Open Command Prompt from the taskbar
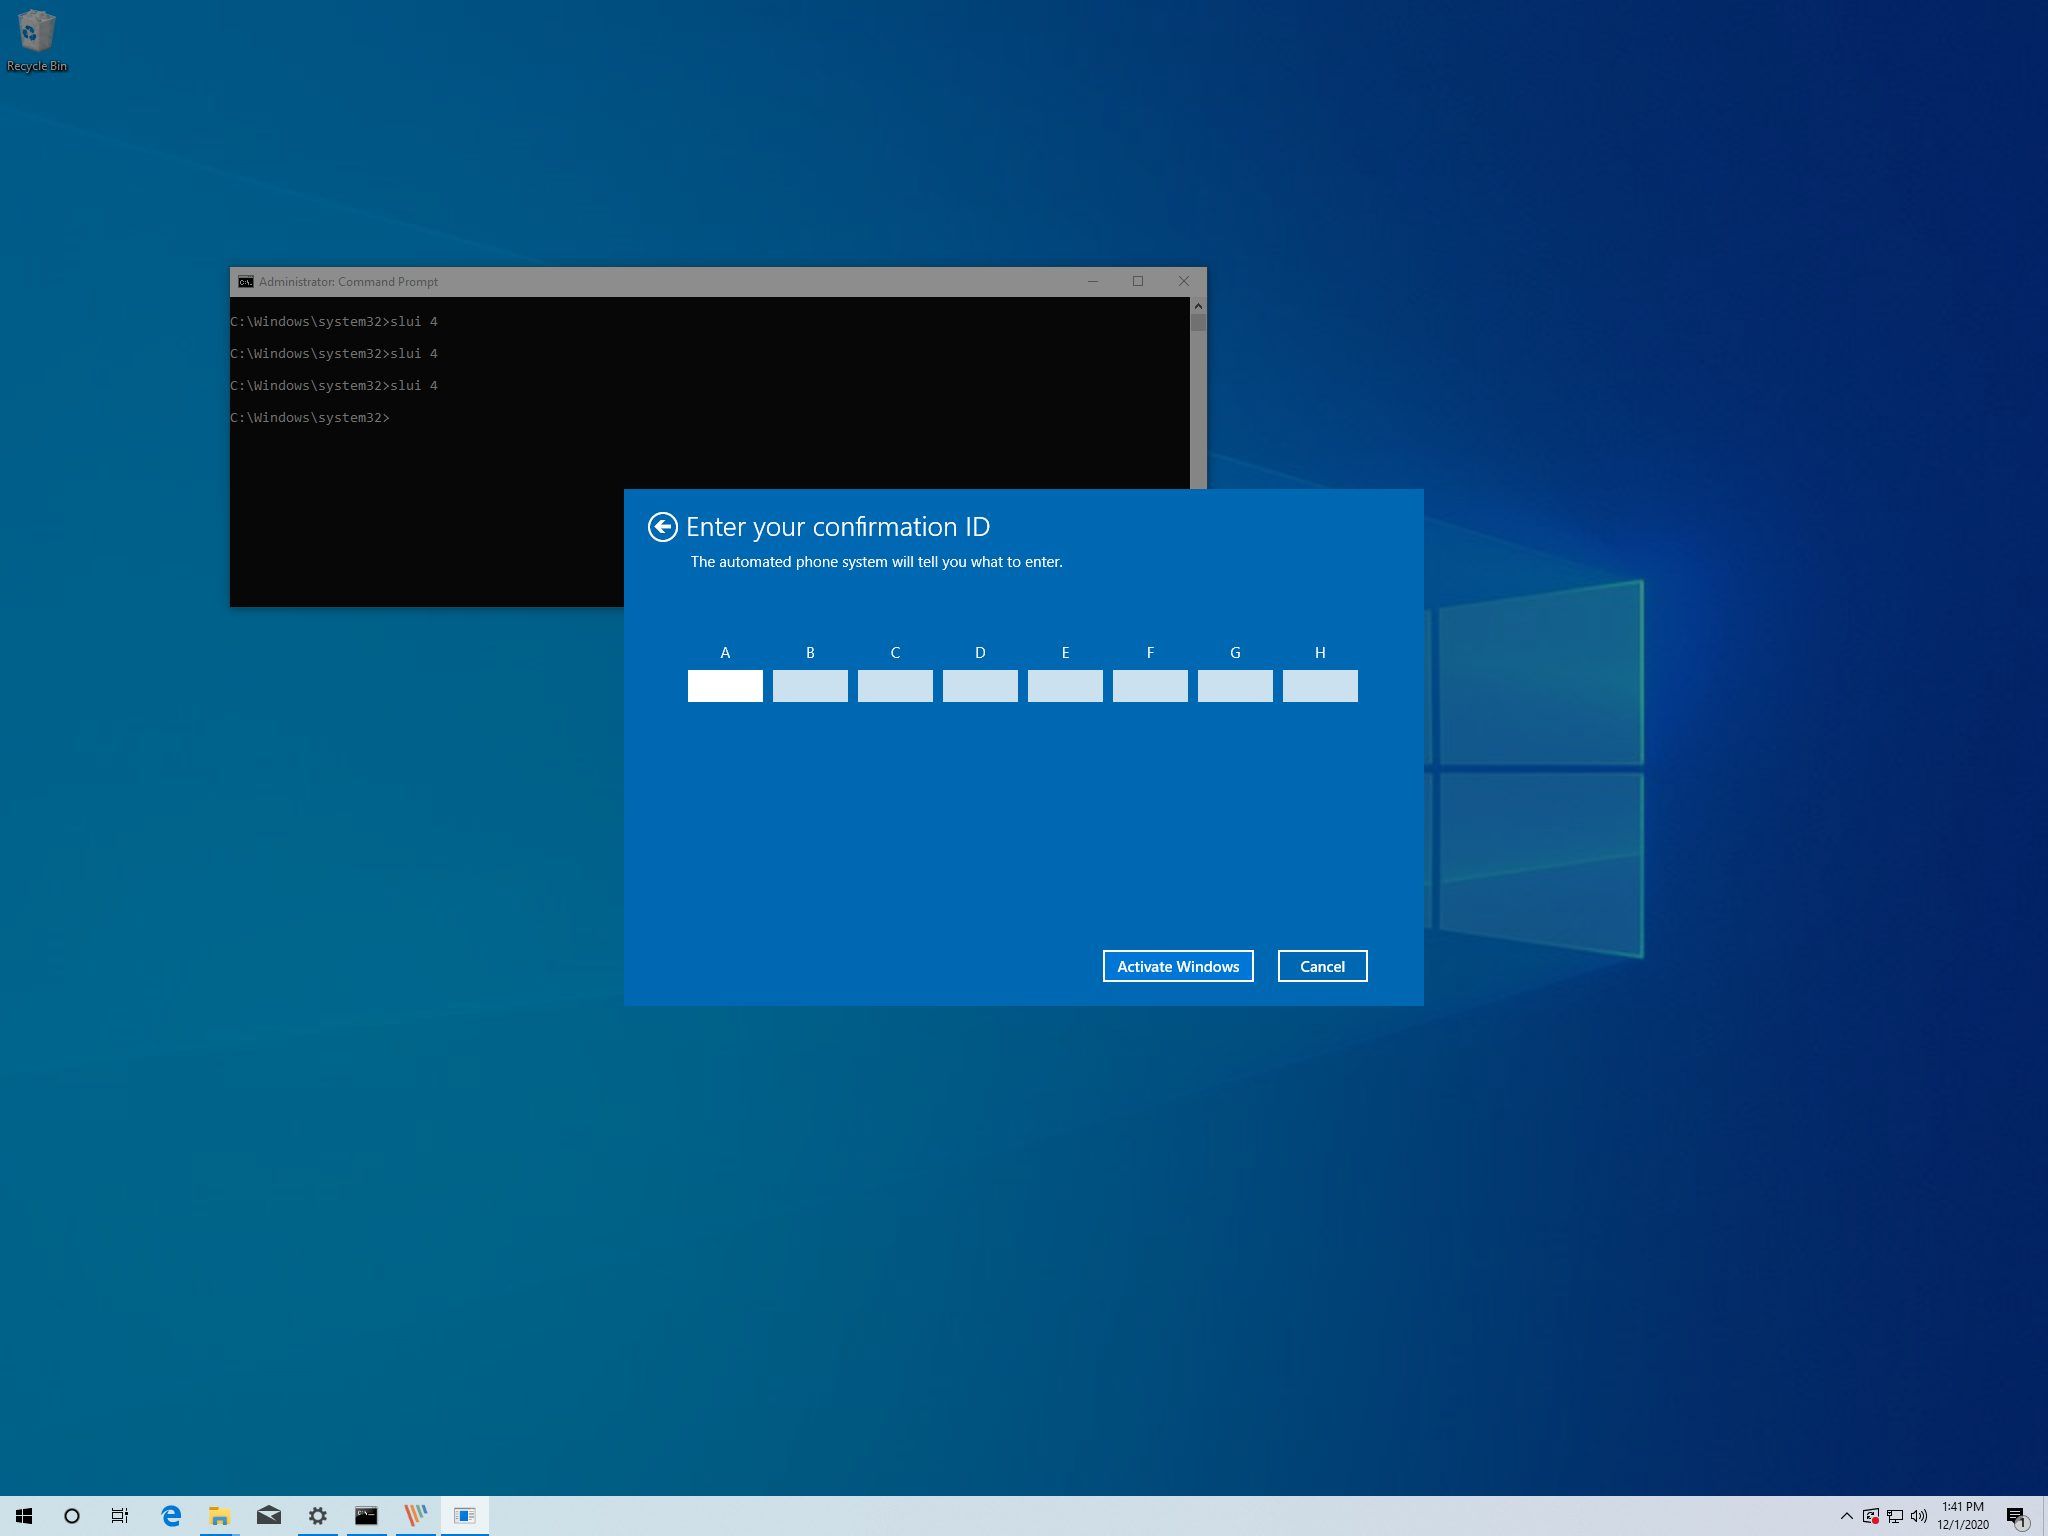 [x=366, y=1515]
